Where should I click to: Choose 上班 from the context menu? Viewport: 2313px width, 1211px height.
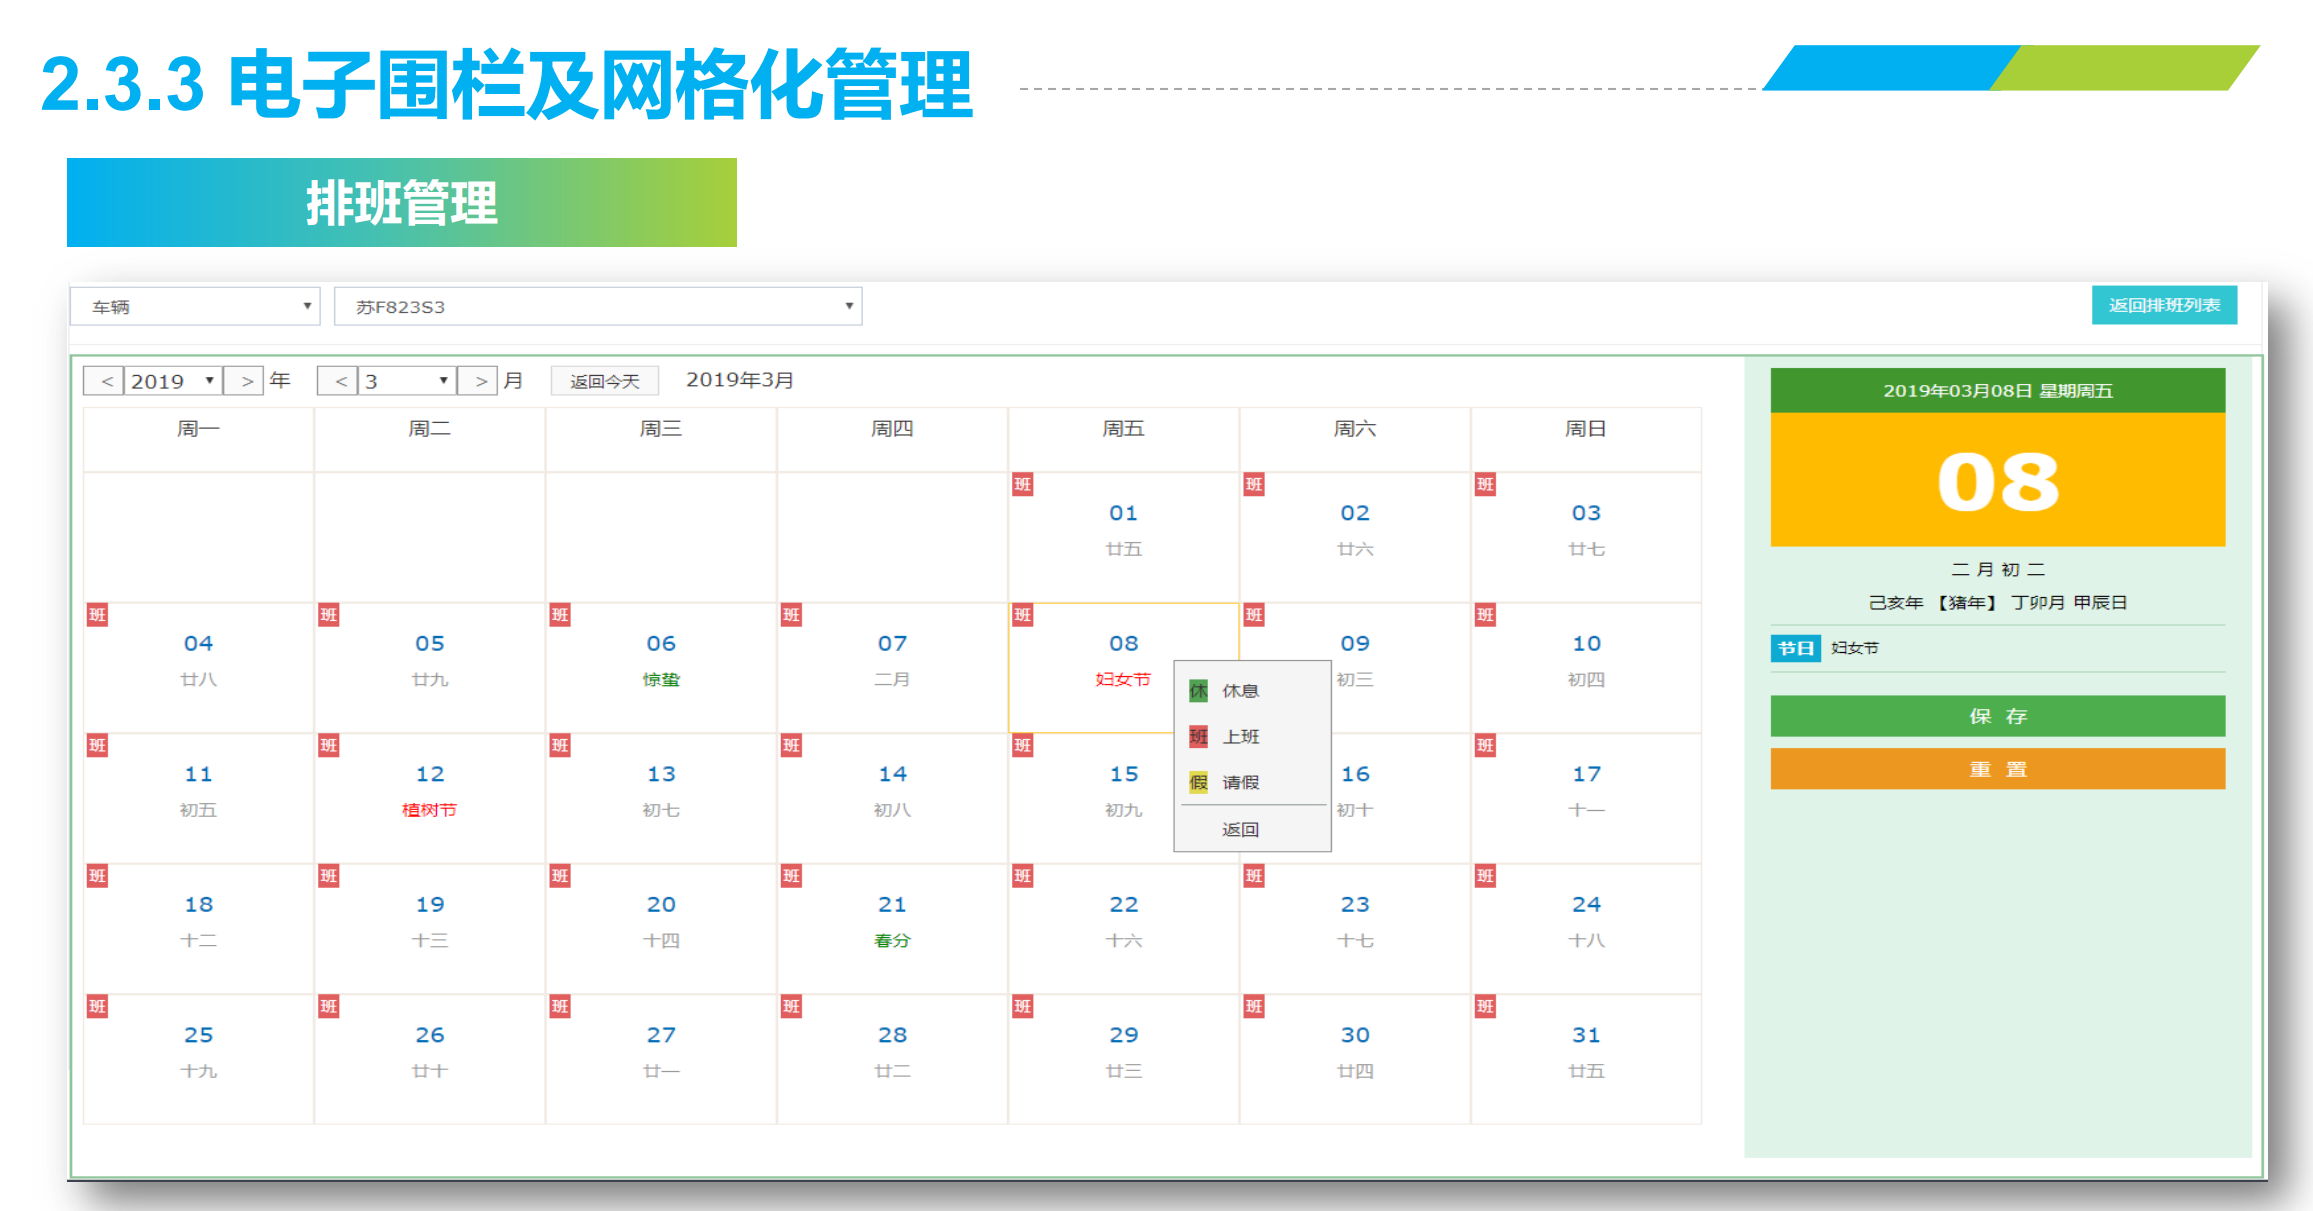[1241, 737]
